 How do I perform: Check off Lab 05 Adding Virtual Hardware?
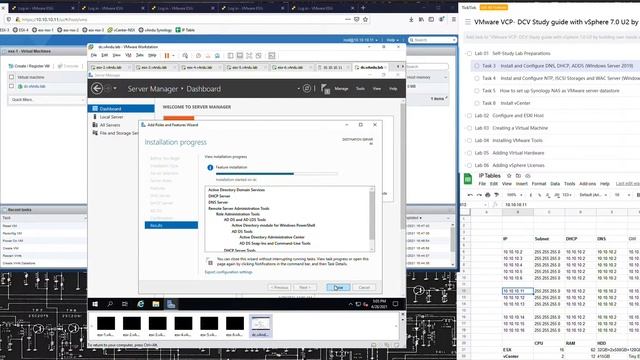(469, 153)
